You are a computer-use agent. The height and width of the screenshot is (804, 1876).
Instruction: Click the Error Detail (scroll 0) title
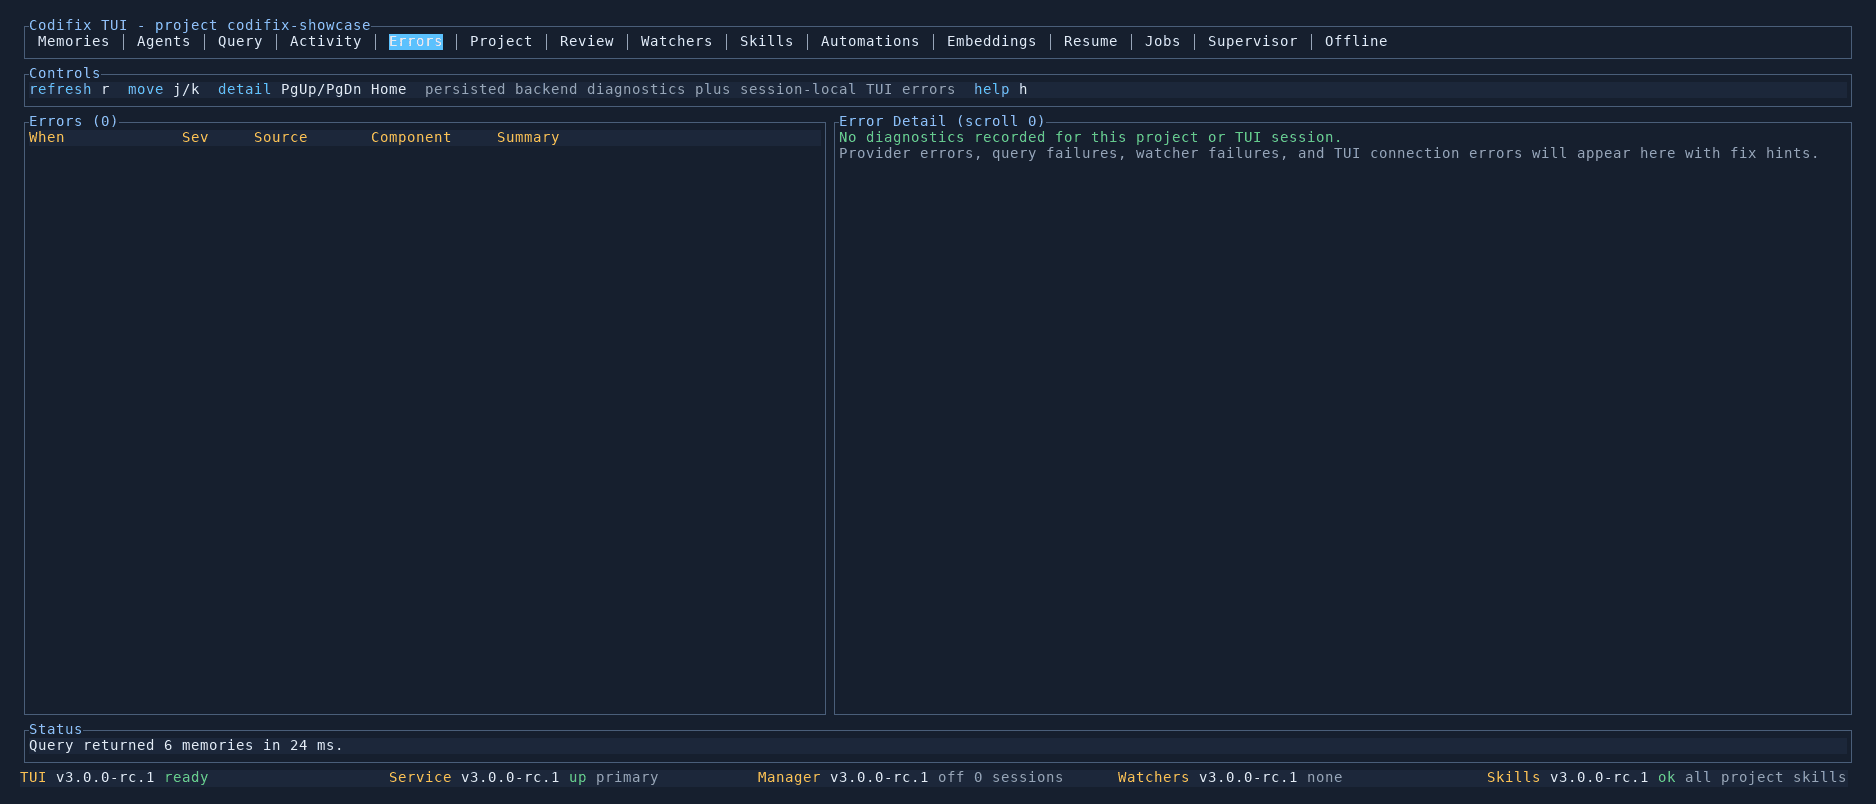click(x=942, y=121)
